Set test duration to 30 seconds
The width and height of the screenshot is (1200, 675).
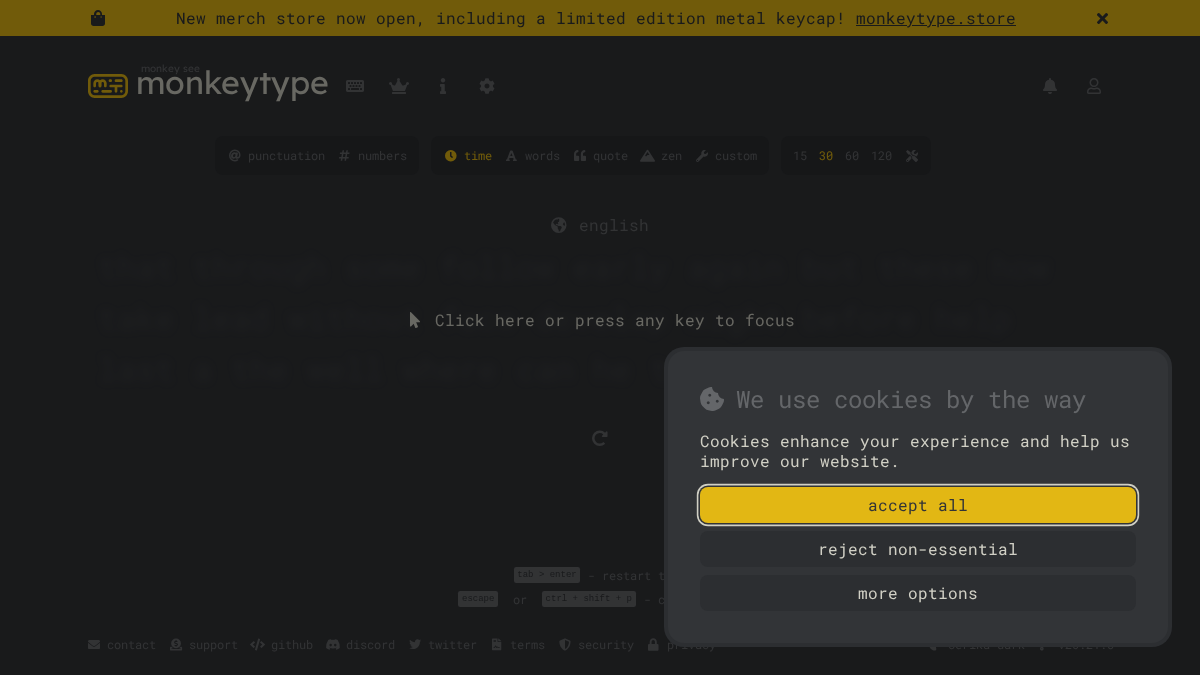(x=826, y=156)
